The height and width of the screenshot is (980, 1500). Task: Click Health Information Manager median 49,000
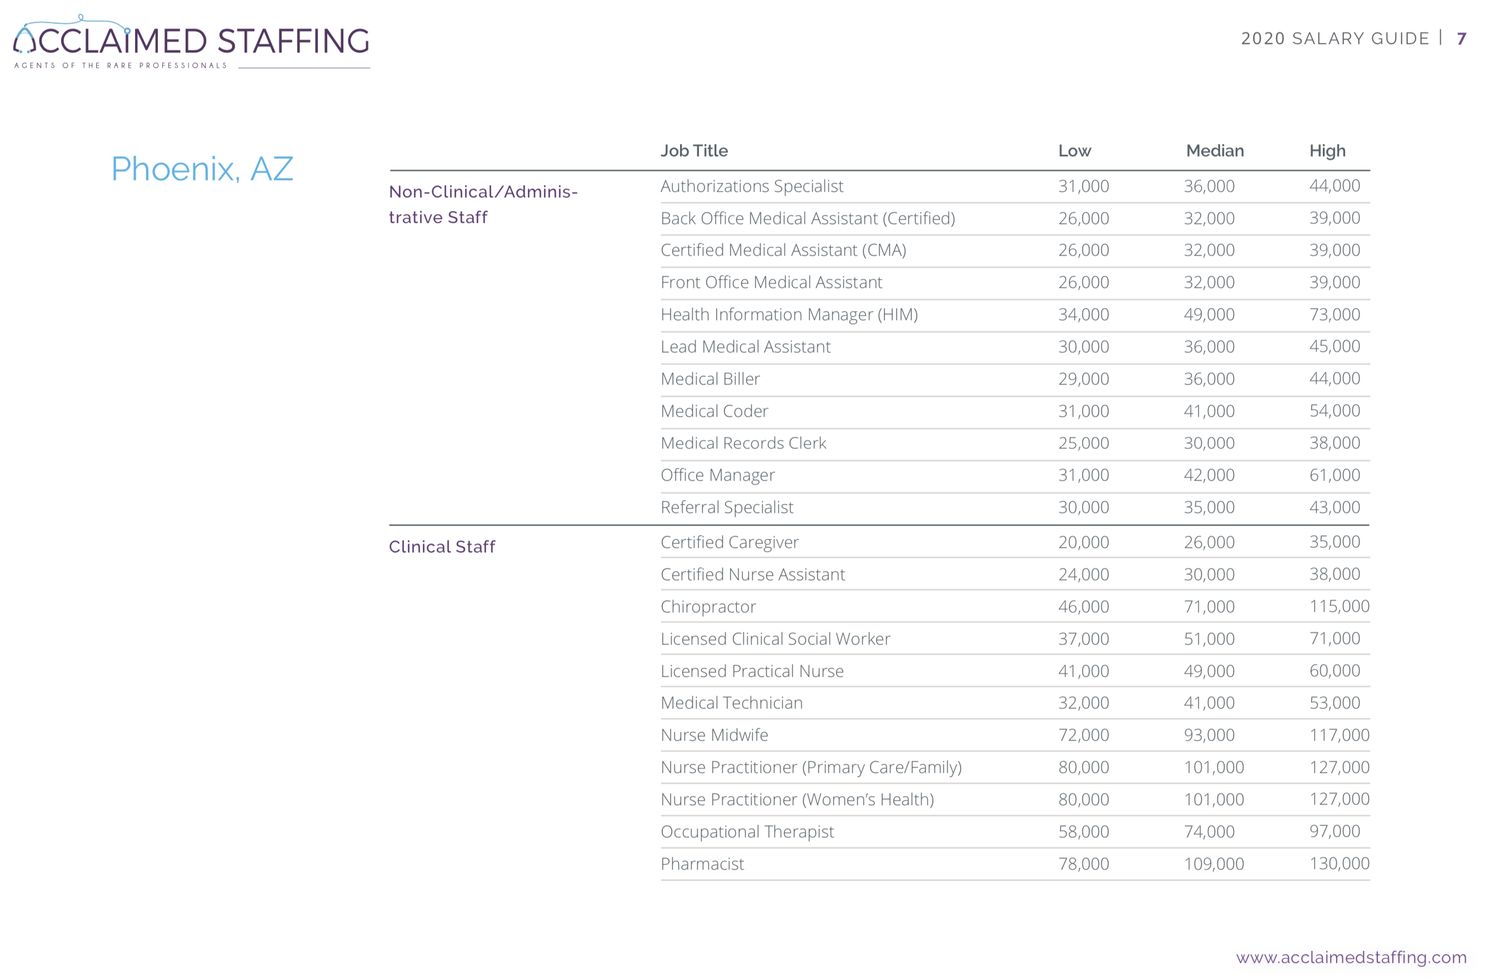(1209, 315)
